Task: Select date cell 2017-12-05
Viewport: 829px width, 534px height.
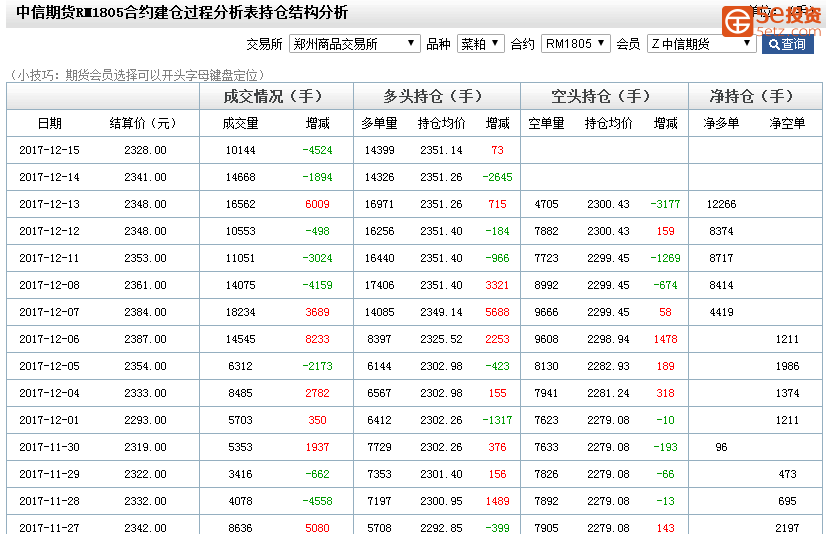Action: (x=49, y=366)
